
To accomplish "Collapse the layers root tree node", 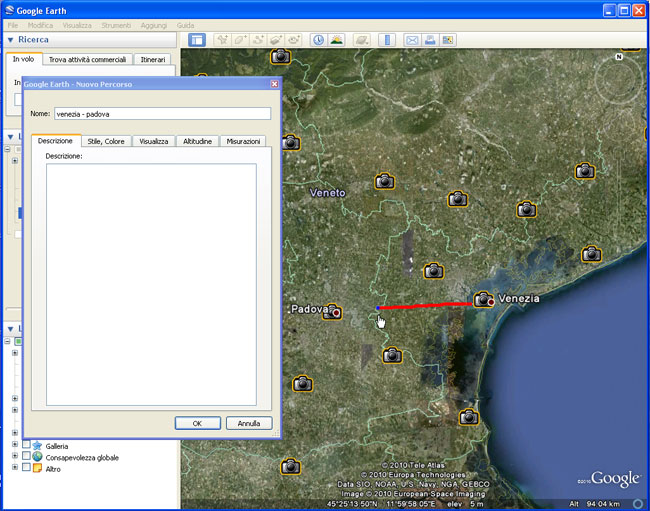I will [x=7, y=341].
